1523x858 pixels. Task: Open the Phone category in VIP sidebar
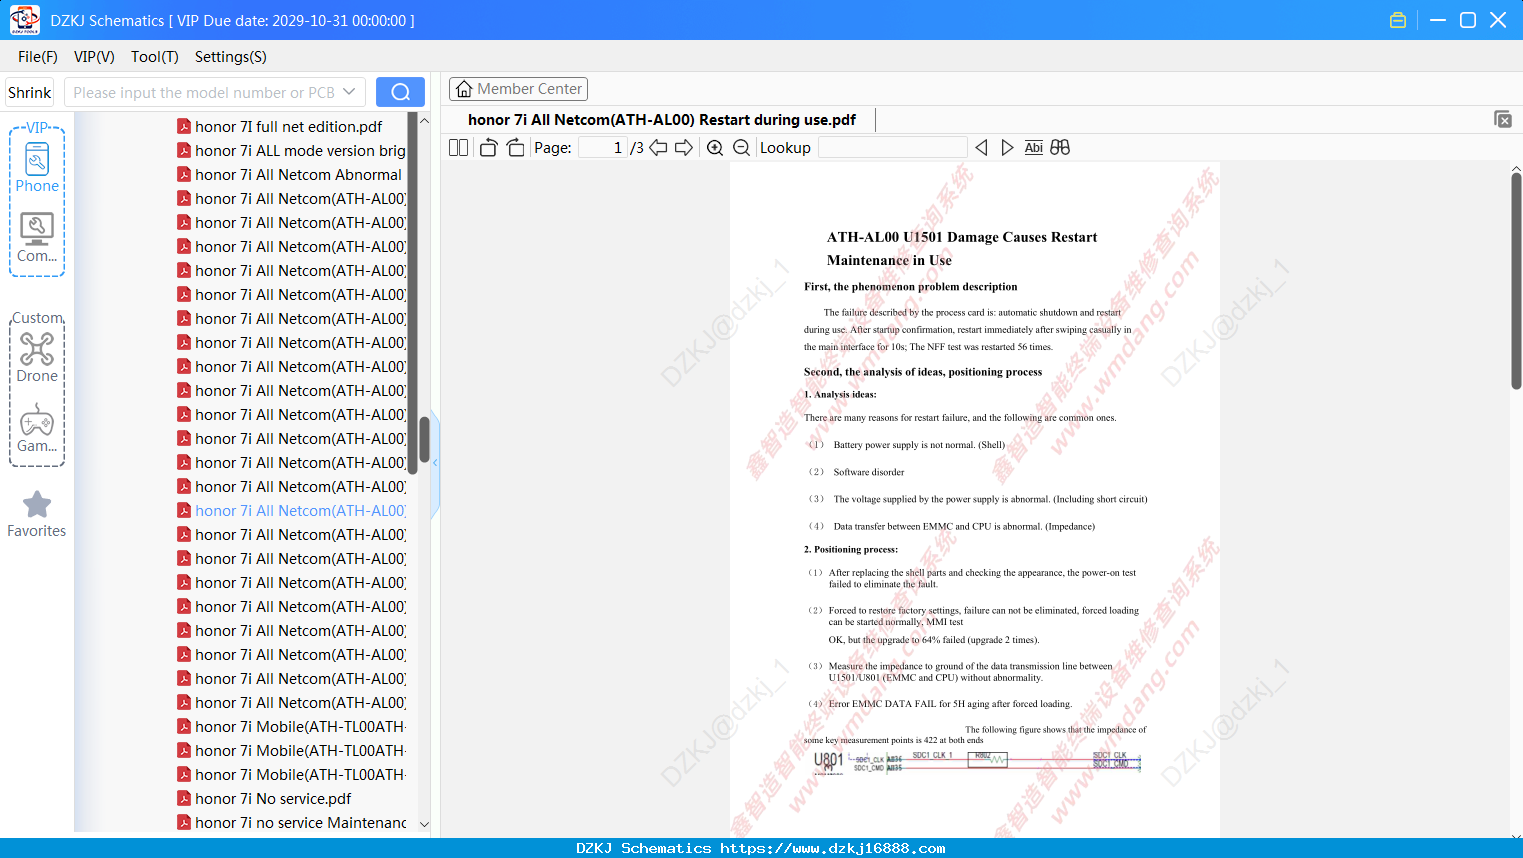[x=37, y=166]
